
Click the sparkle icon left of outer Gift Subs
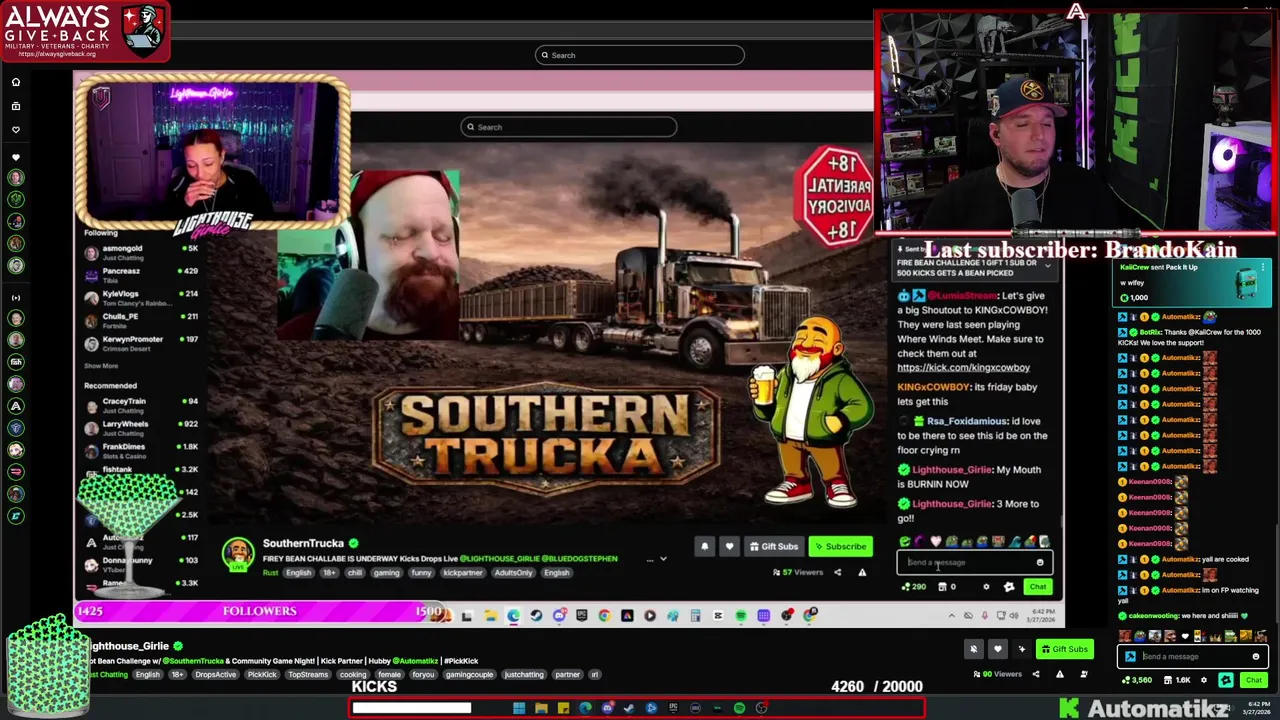(1021, 649)
